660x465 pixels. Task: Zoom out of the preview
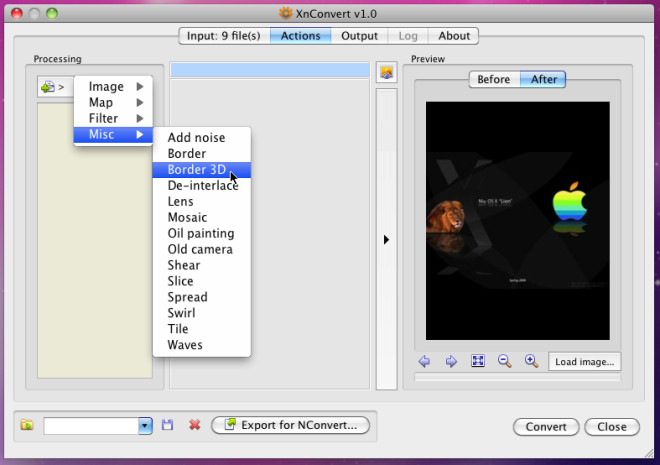[x=505, y=362]
